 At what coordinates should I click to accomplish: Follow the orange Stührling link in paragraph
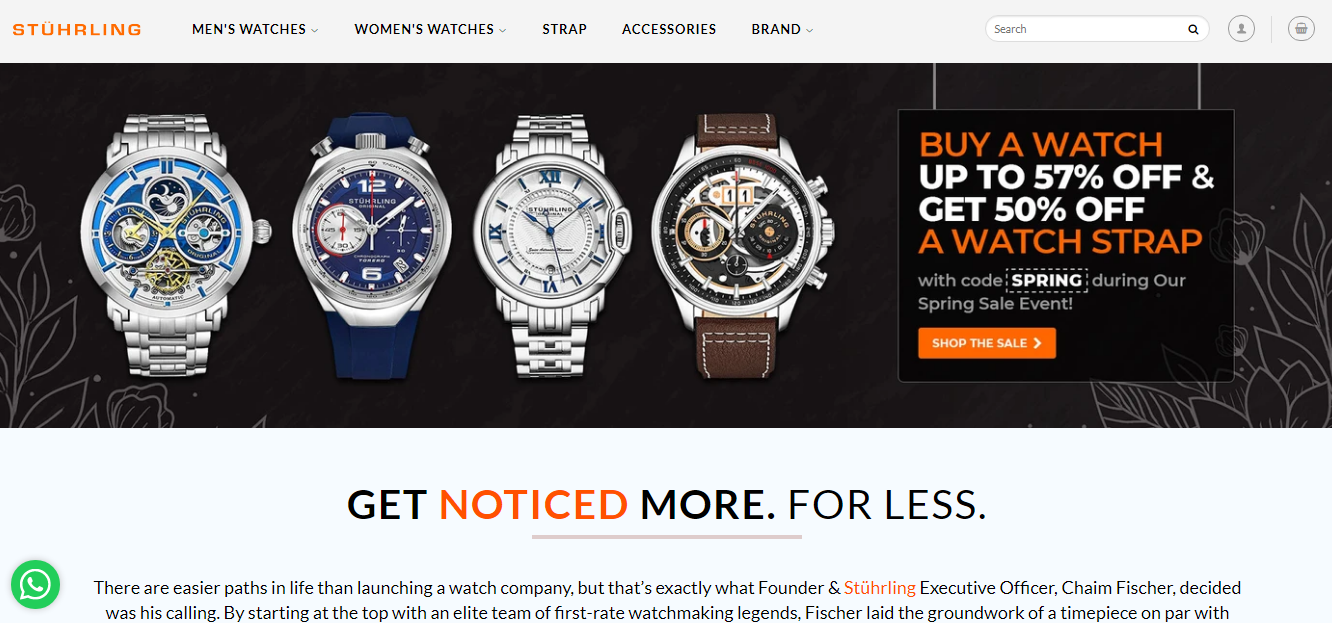coord(880,587)
